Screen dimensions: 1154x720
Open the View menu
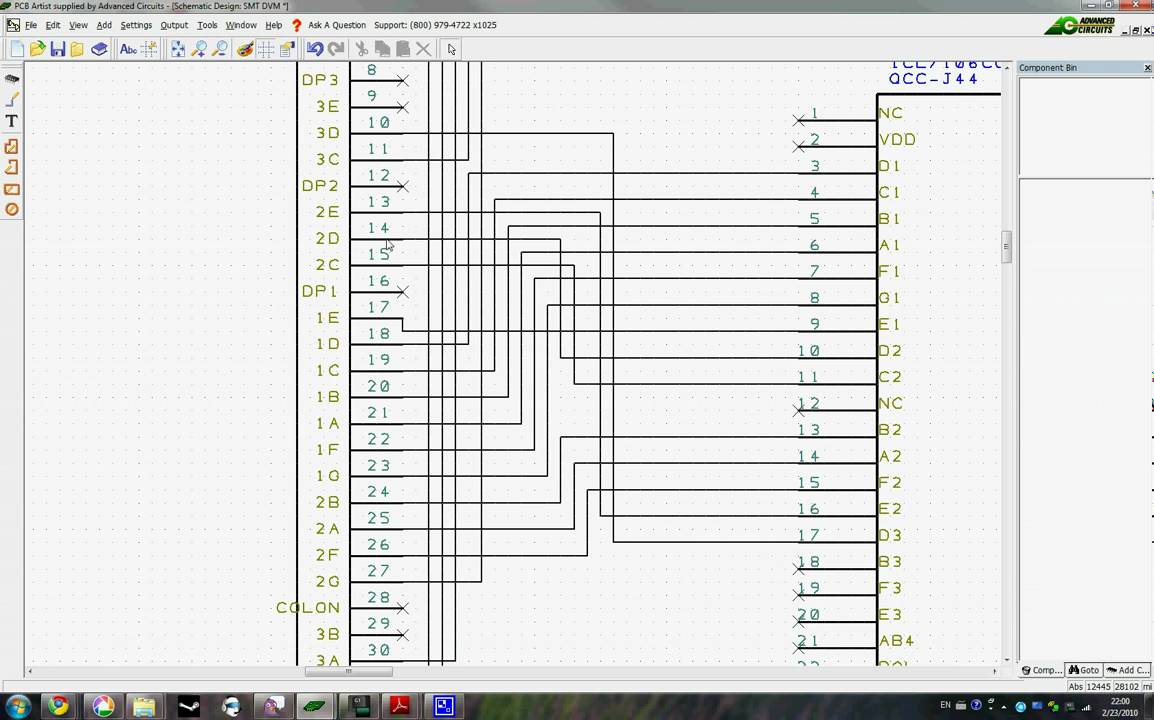click(78, 25)
